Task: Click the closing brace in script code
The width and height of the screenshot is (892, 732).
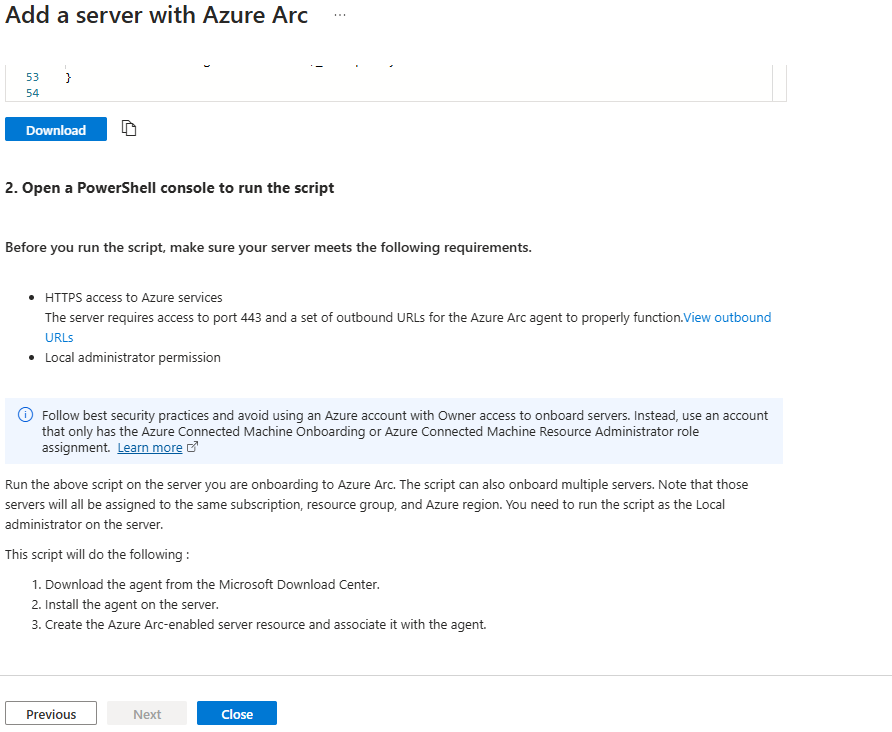Action: 68,76
